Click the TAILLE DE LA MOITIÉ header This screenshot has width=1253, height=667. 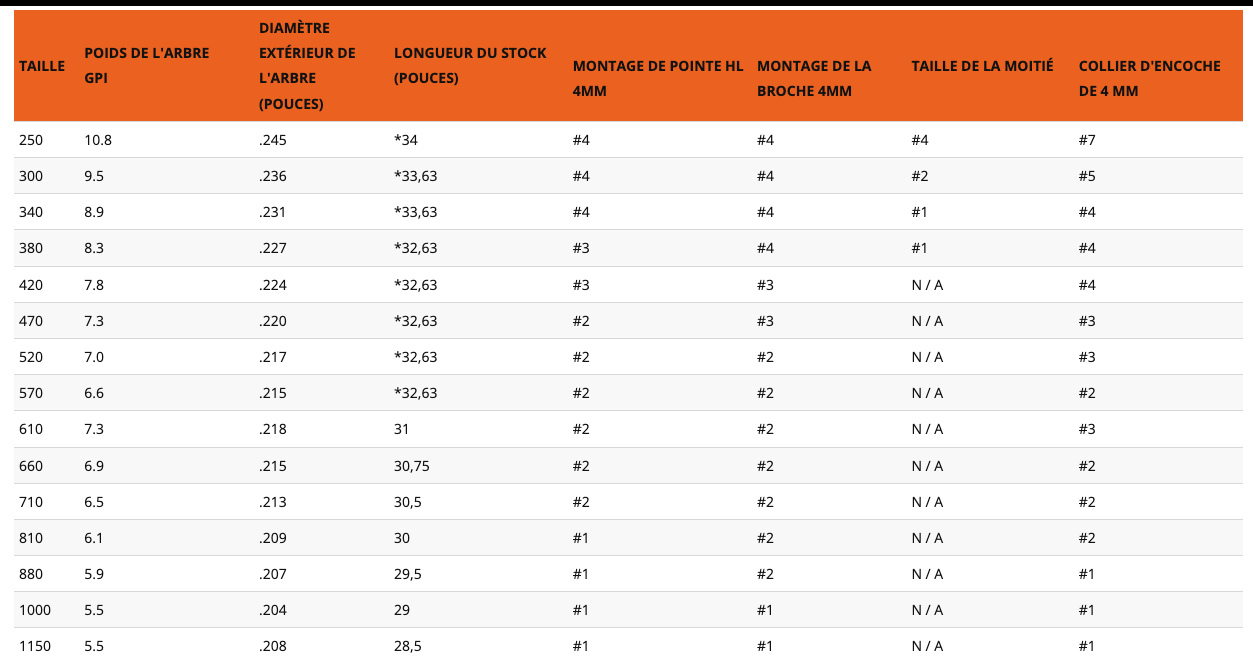[982, 66]
